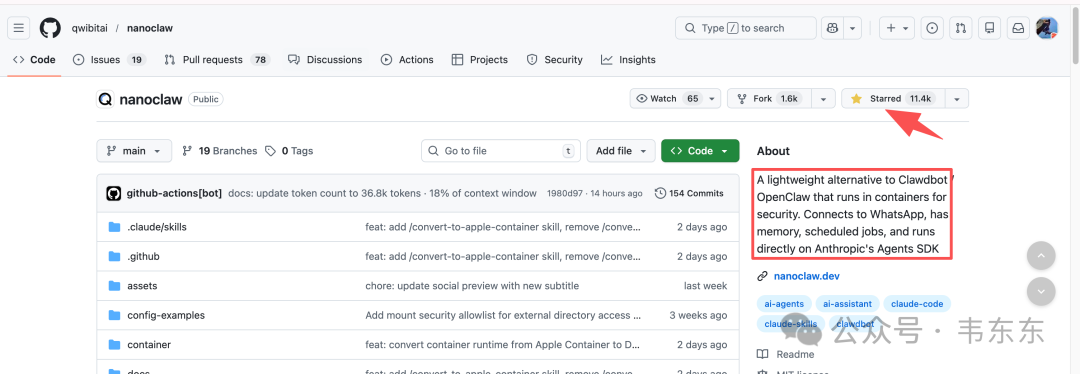Open your issues icon in header
1080x374 pixels.
(932, 28)
